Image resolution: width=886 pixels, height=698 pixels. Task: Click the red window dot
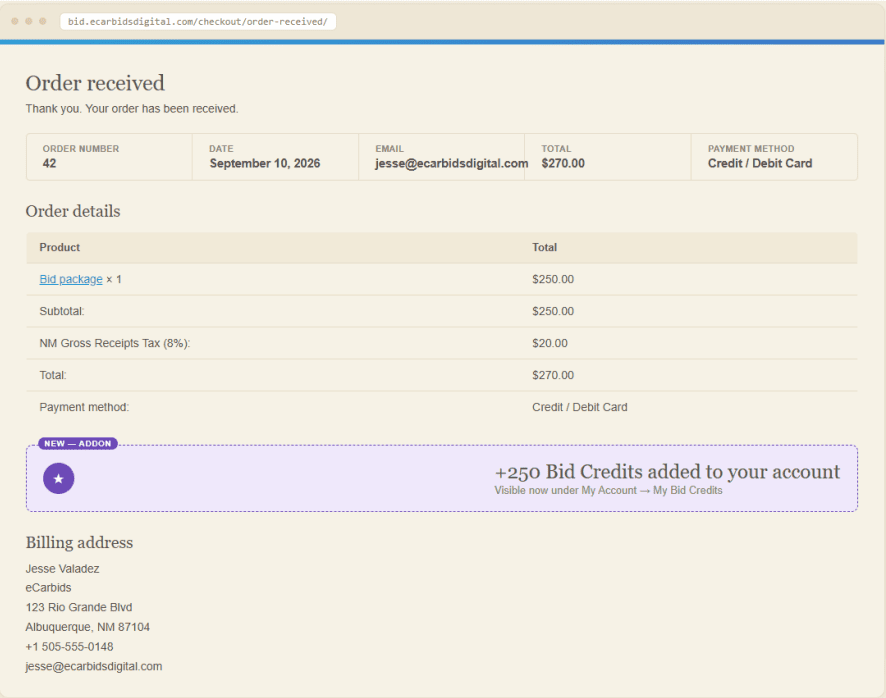pyautogui.click(x=15, y=21)
